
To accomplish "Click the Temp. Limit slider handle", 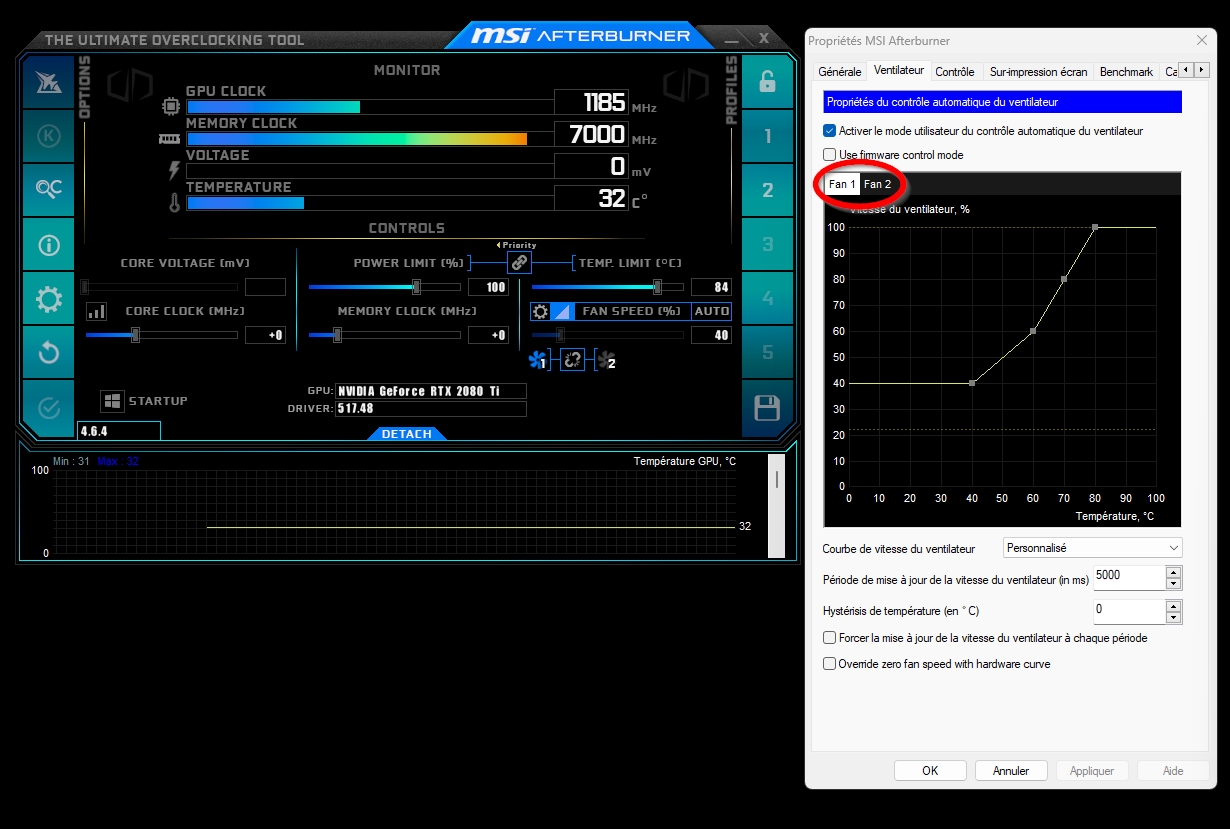I will (x=657, y=287).
